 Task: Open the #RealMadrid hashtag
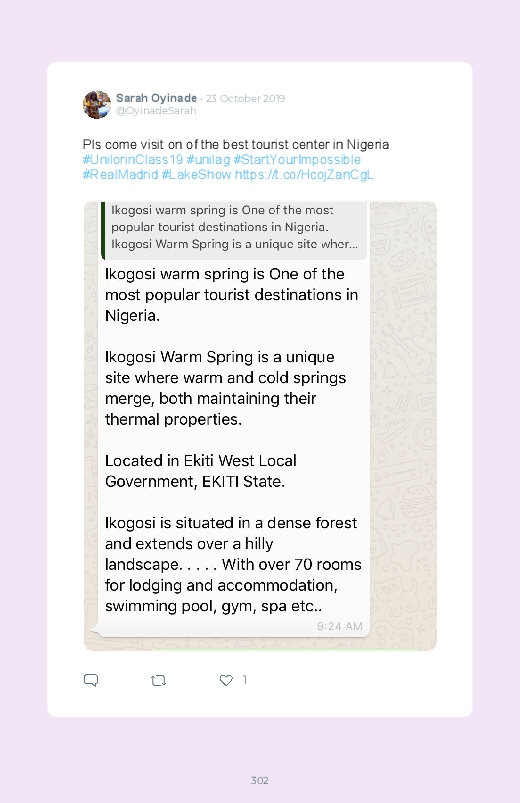120,175
